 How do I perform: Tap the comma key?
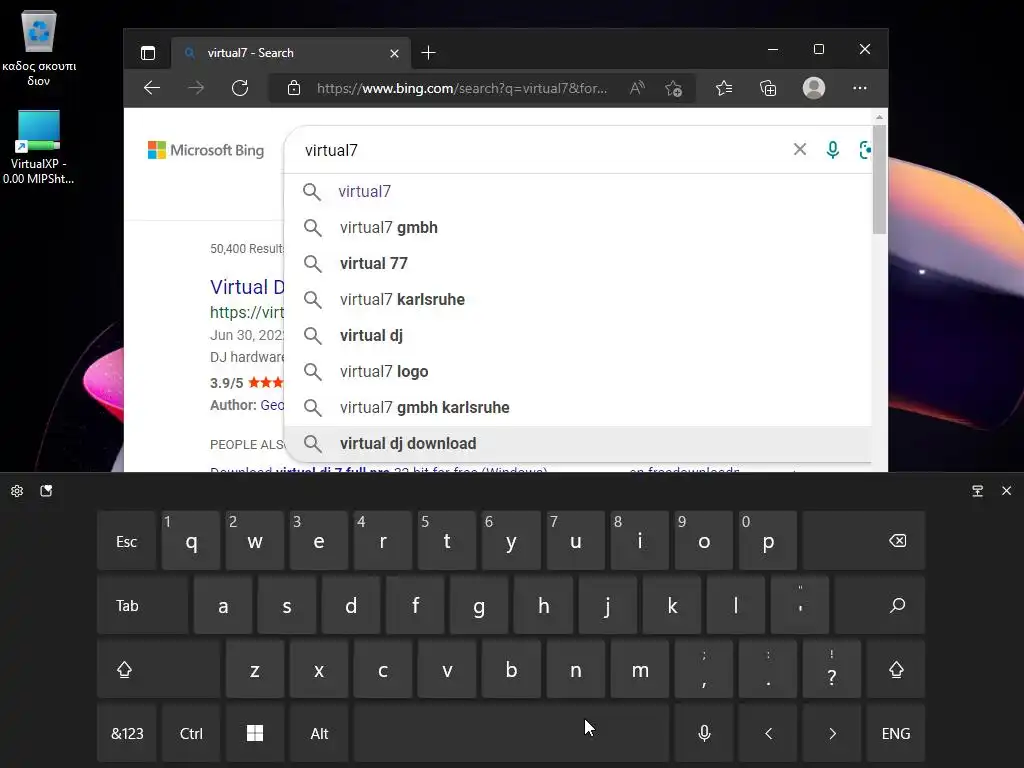click(x=704, y=669)
